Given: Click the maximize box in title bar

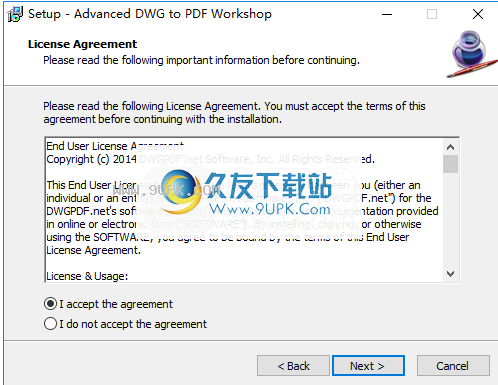Looking at the screenshot, I should click(432, 14).
